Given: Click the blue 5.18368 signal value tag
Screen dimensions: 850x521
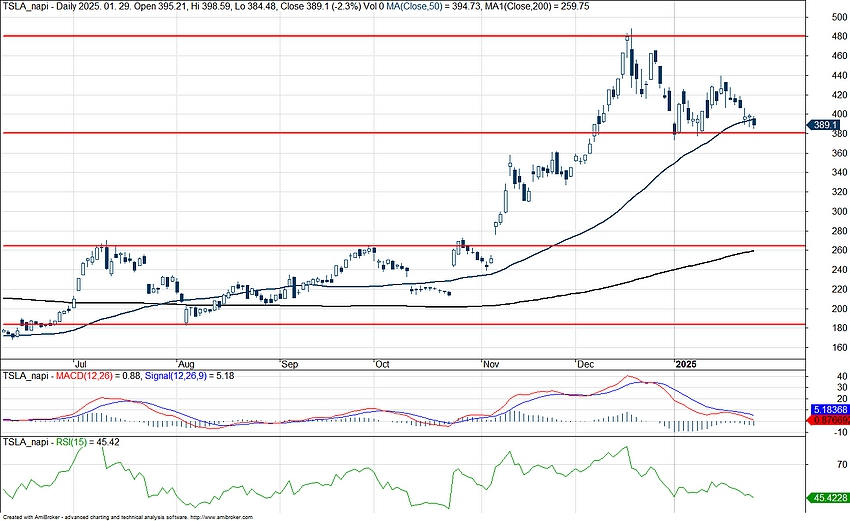Looking at the screenshot, I should tap(830, 410).
